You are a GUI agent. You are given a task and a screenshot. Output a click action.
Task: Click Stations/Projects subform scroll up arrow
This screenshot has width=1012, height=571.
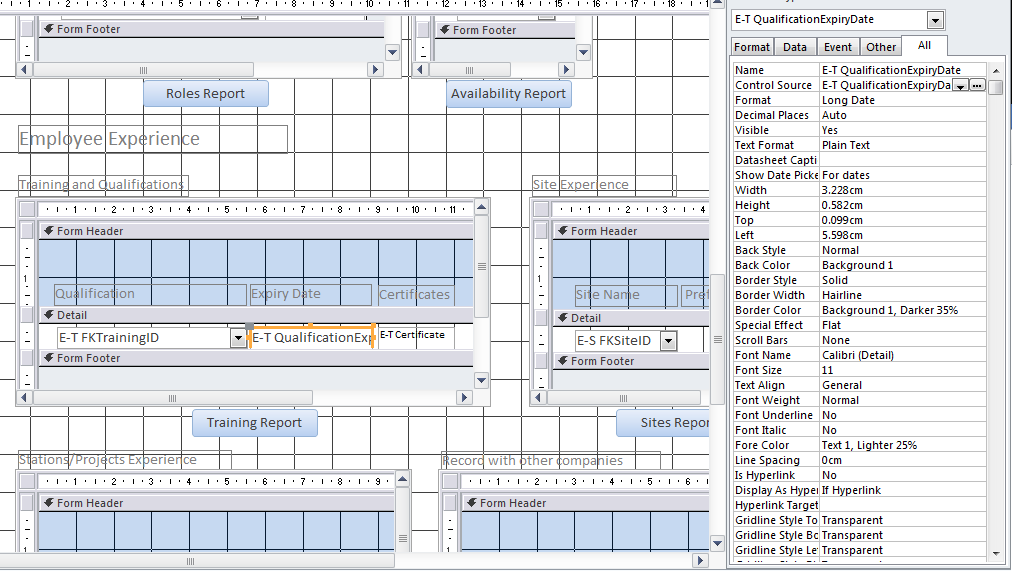403,479
